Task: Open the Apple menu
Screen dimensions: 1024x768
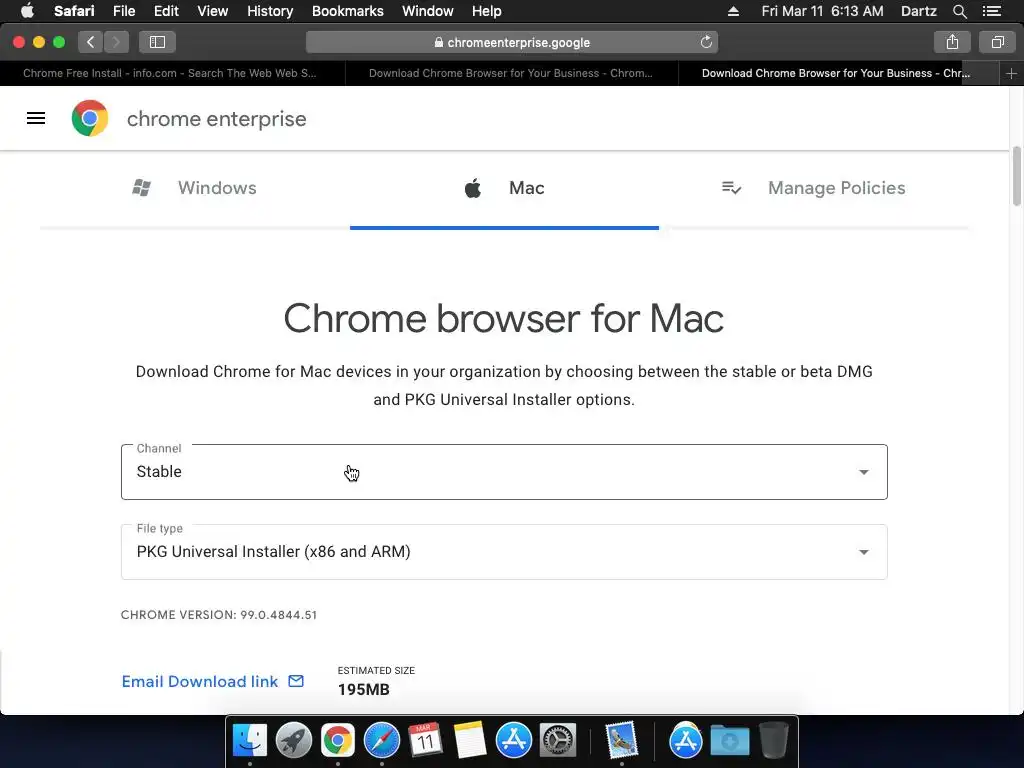Action: click(x=27, y=11)
